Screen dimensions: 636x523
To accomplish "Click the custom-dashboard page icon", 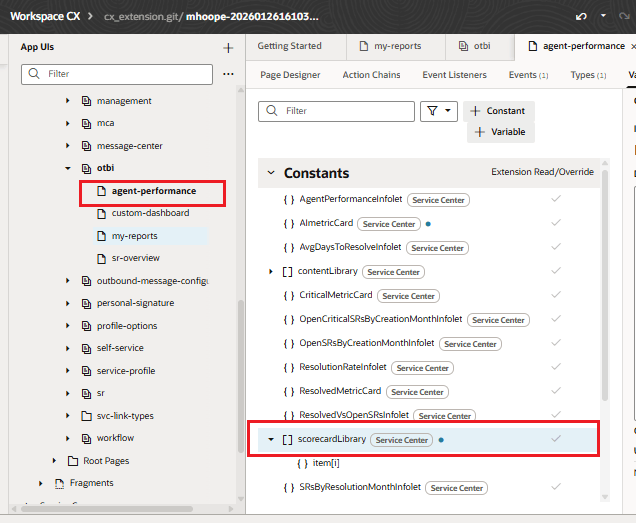I will (x=101, y=213).
